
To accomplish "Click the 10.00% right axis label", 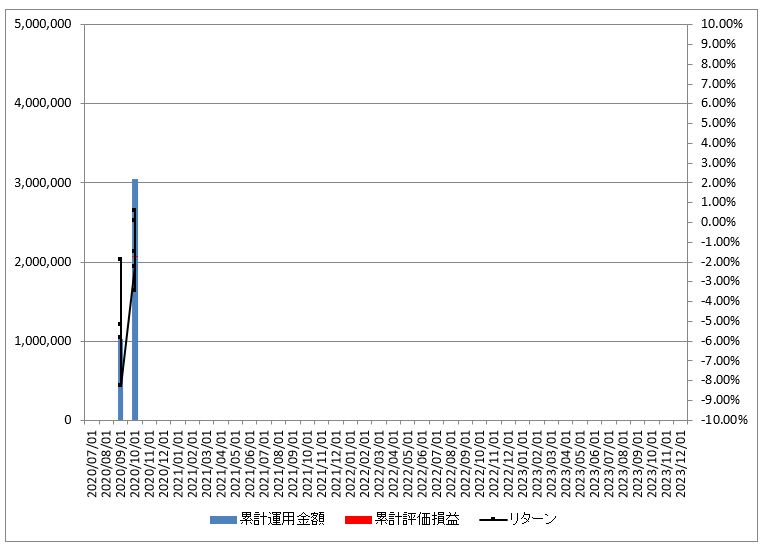I will point(722,24).
